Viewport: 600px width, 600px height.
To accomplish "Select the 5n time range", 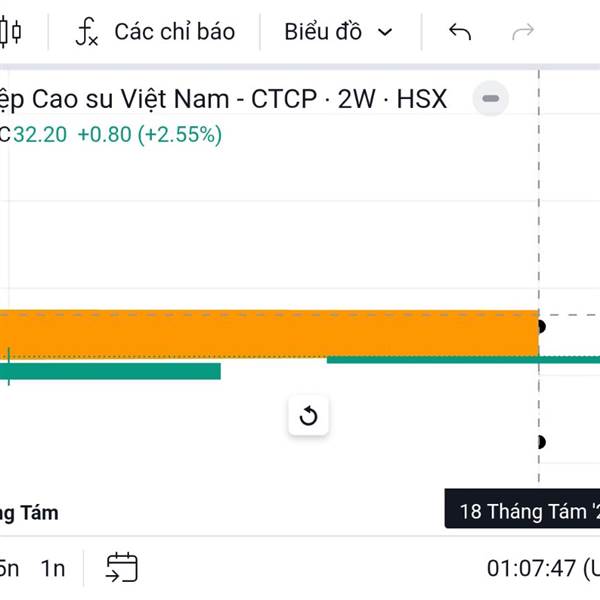I will [x=9, y=569].
